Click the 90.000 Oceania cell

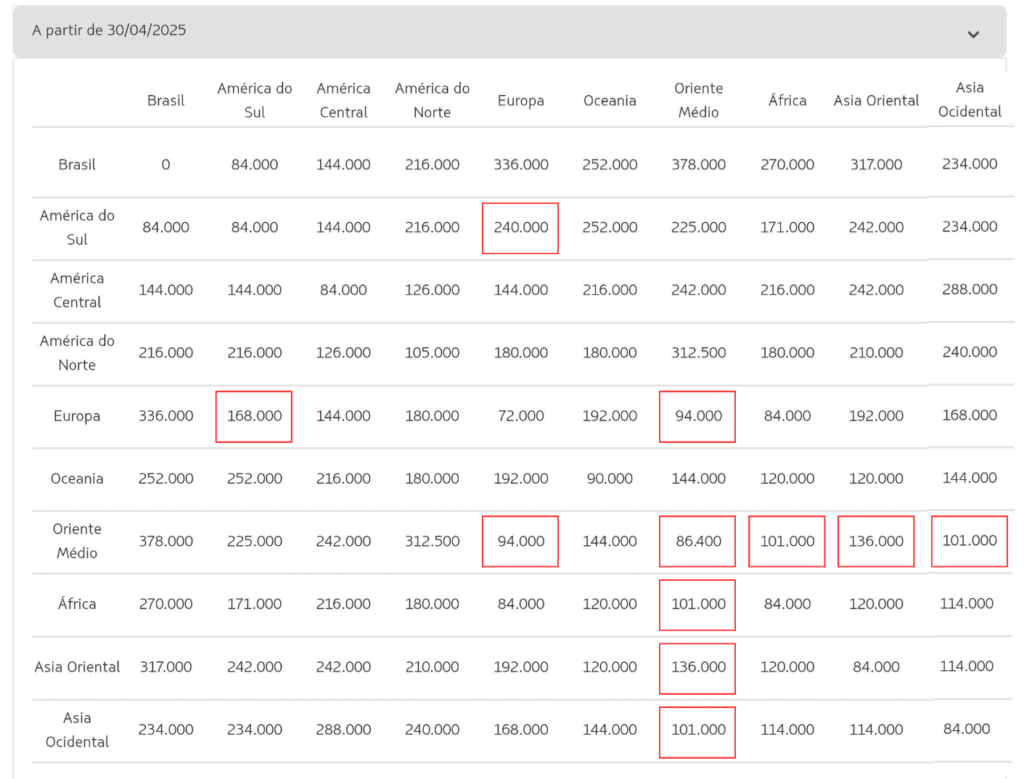coord(609,478)
